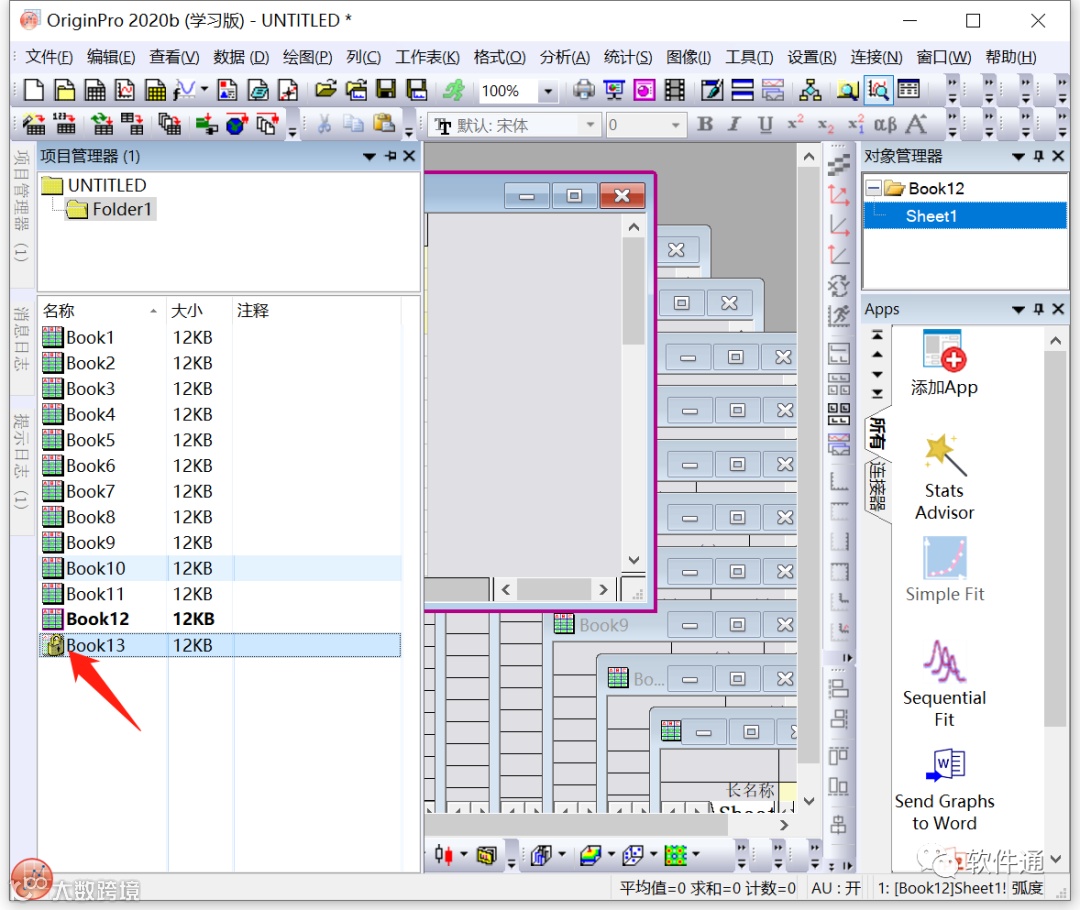Select Folder1 in project tree
The image size is (1080, 910).
coord(112,209)
